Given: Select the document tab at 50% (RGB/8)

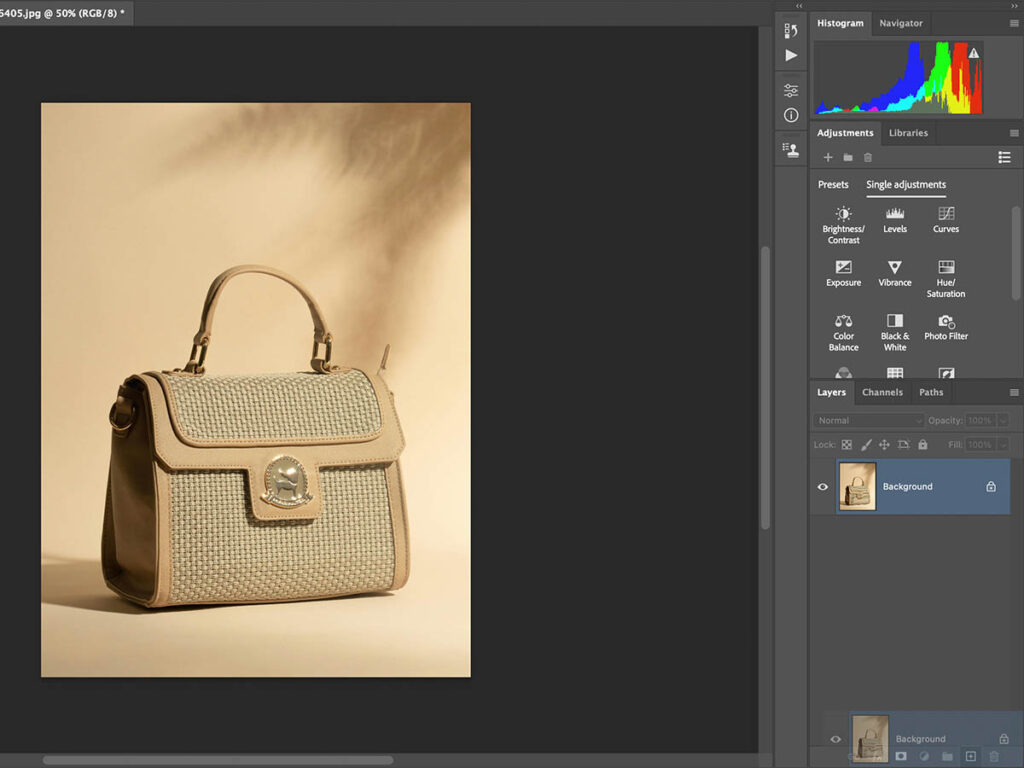Looking at the screenshot, I should point(65,13).
